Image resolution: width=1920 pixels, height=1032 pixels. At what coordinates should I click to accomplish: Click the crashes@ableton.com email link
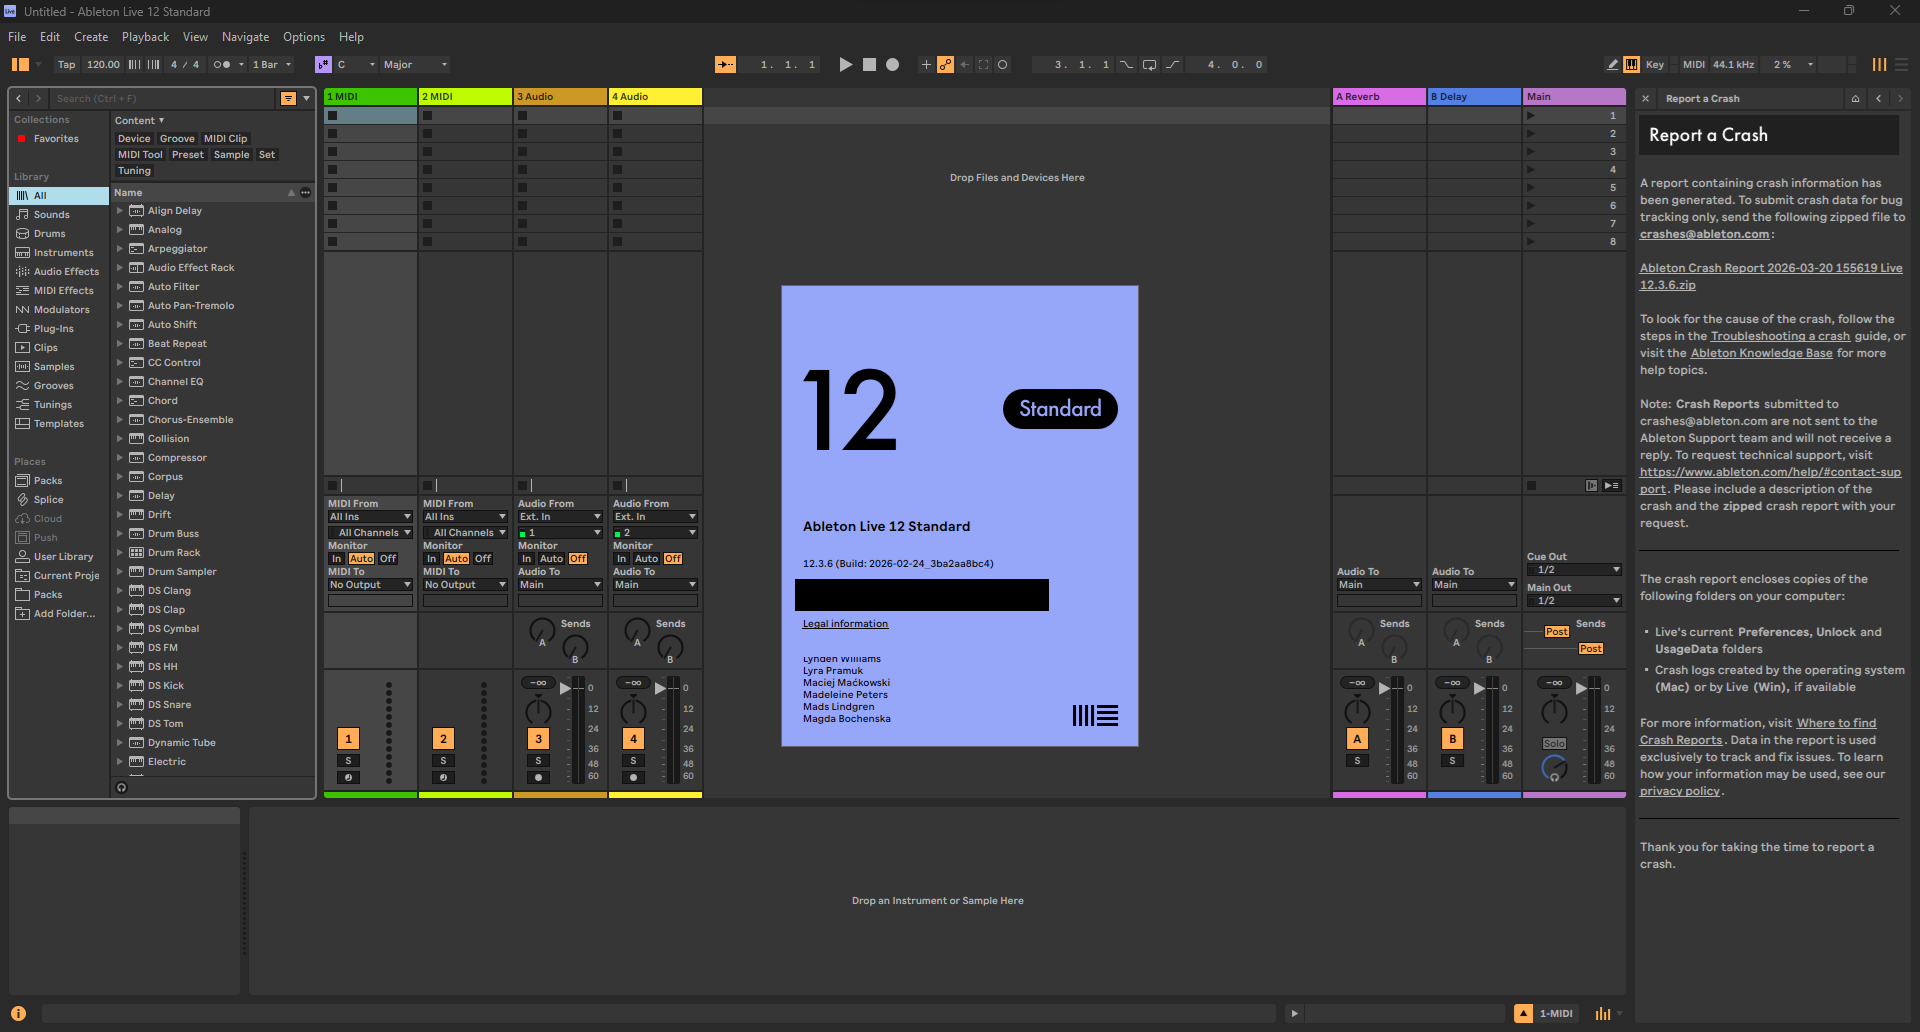pyautogui.click(x=1704, y=234)
